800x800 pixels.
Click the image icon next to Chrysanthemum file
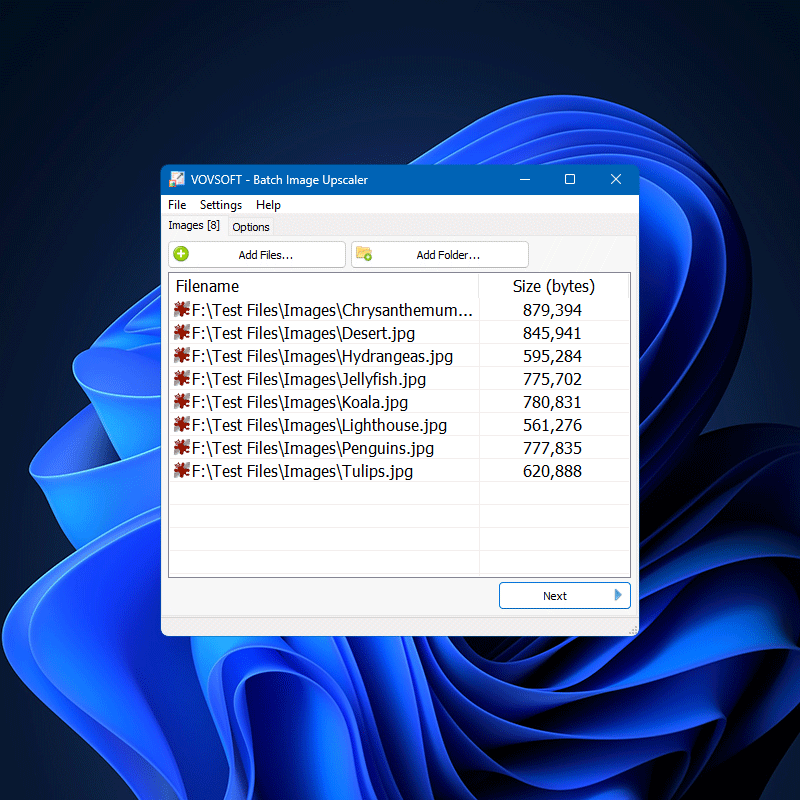183,309
